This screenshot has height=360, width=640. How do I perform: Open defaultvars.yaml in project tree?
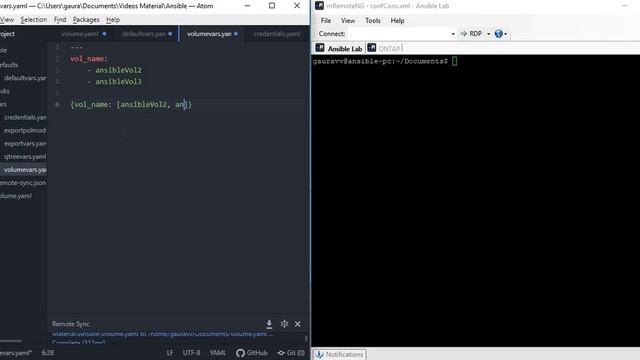tap(25, 78)
